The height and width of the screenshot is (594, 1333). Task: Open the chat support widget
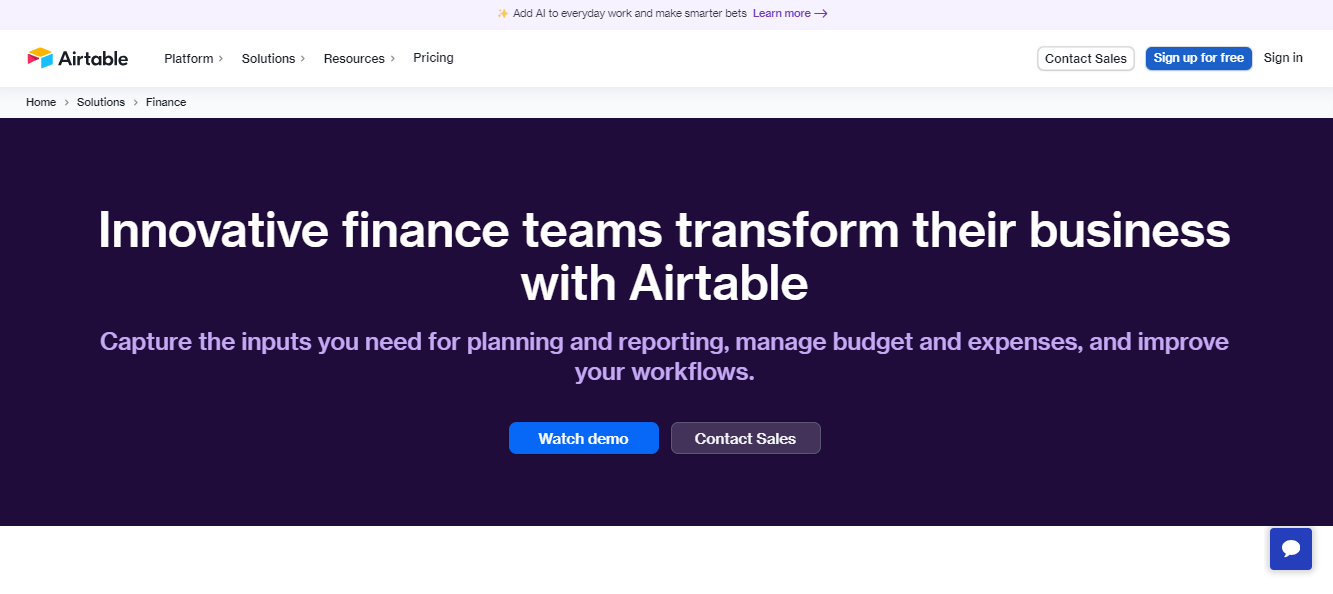point(1290,548)
